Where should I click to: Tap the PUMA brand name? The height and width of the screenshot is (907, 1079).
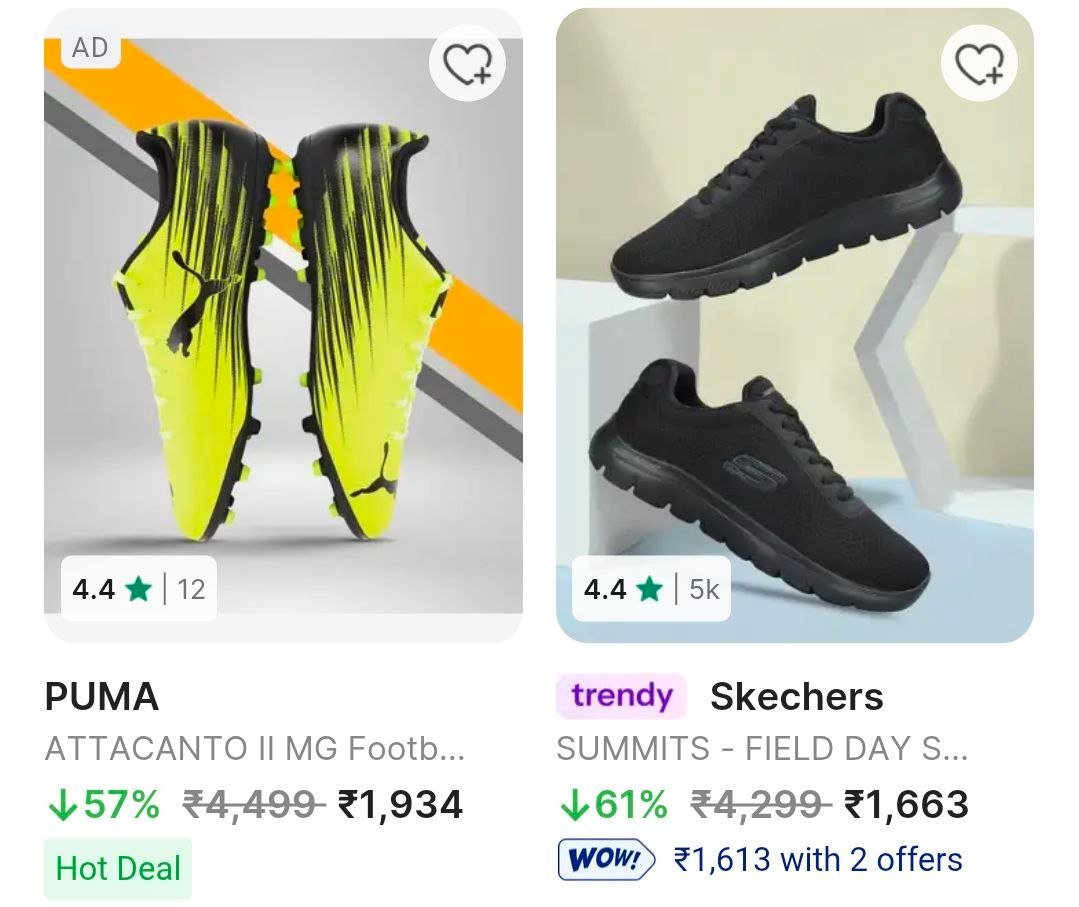102,697
